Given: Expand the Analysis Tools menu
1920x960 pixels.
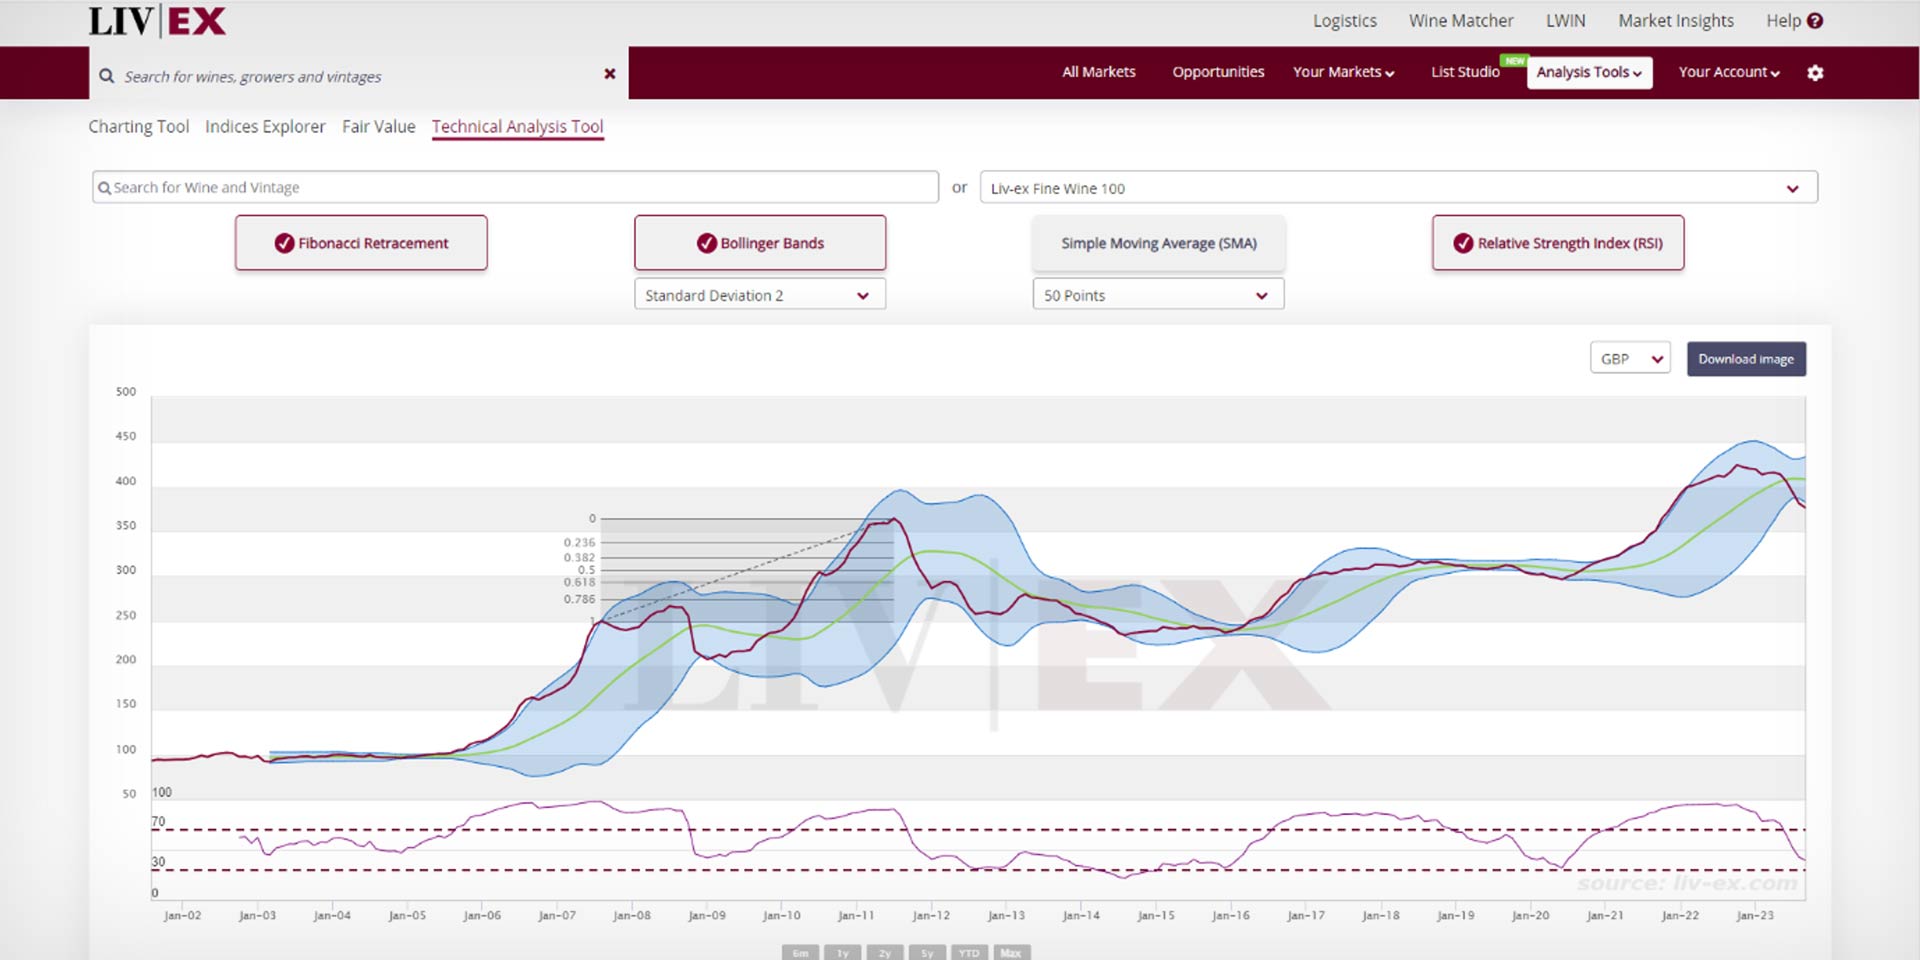Looking at the screenshot, I should click(1589, 72).
